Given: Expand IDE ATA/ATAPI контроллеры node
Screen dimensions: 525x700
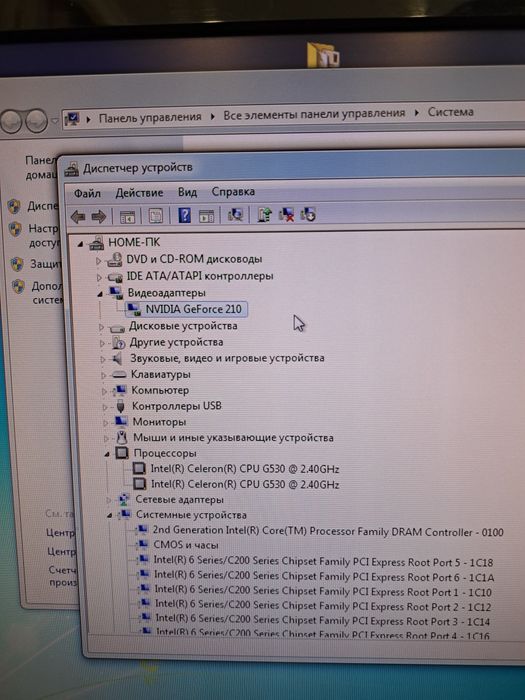Looking at the screenshot, I should click(x=99, y=278).
